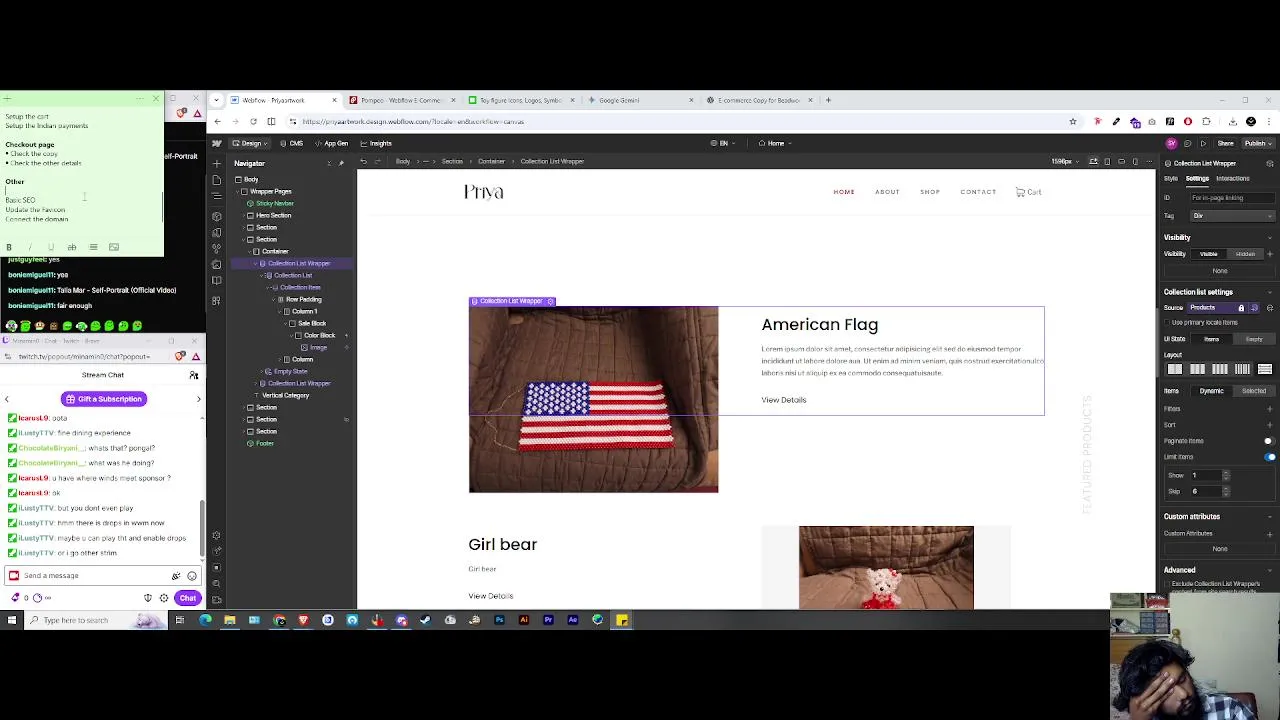Check Use primary locale items
This screenshot has height=720, width=1280.
[1167, 323]
